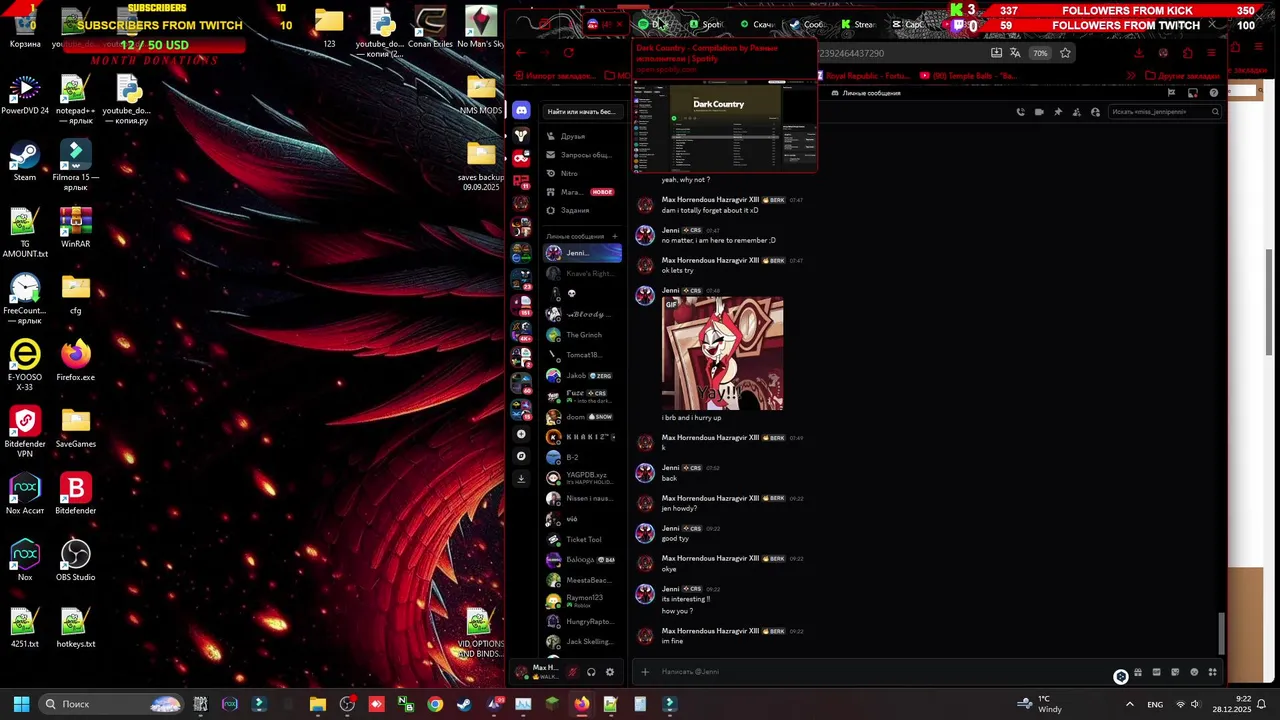
Task: Open the PowerDVD 24 desktop icon
Action: tap(24, 94)
